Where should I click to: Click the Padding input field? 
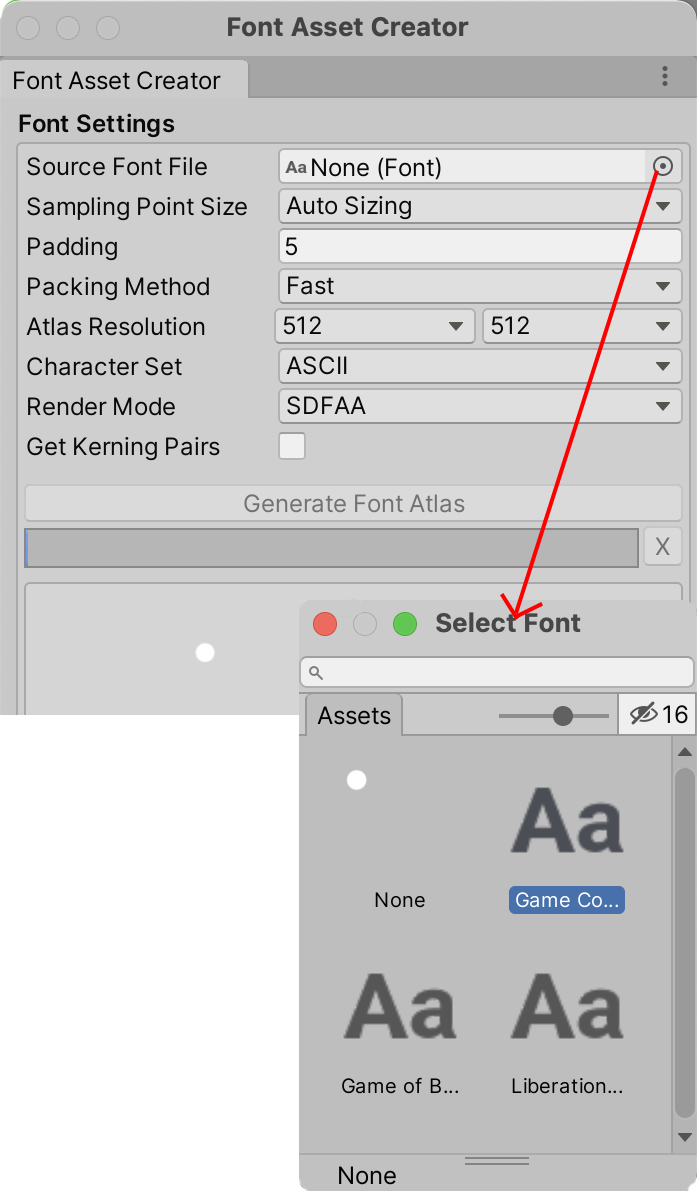point(480,247)
